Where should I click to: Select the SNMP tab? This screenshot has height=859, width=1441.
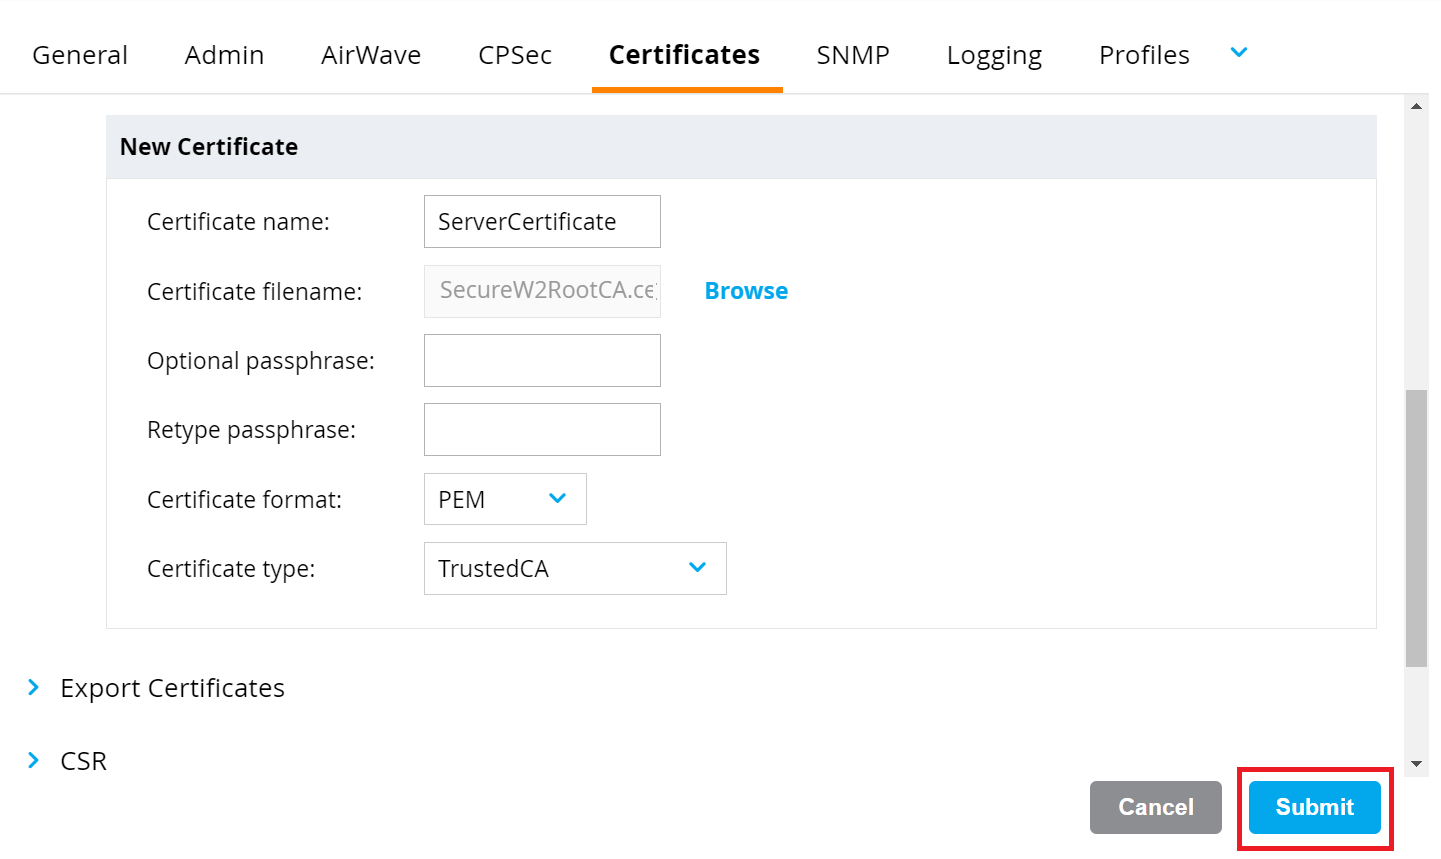(853, 55)
